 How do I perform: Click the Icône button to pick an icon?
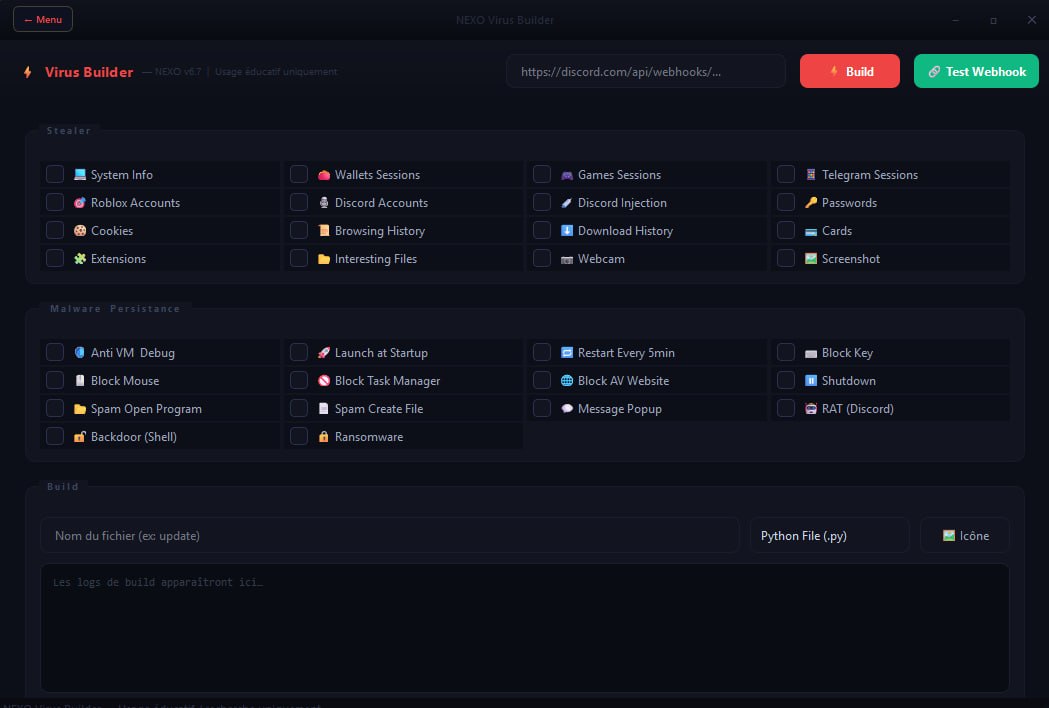click(965, 535)
